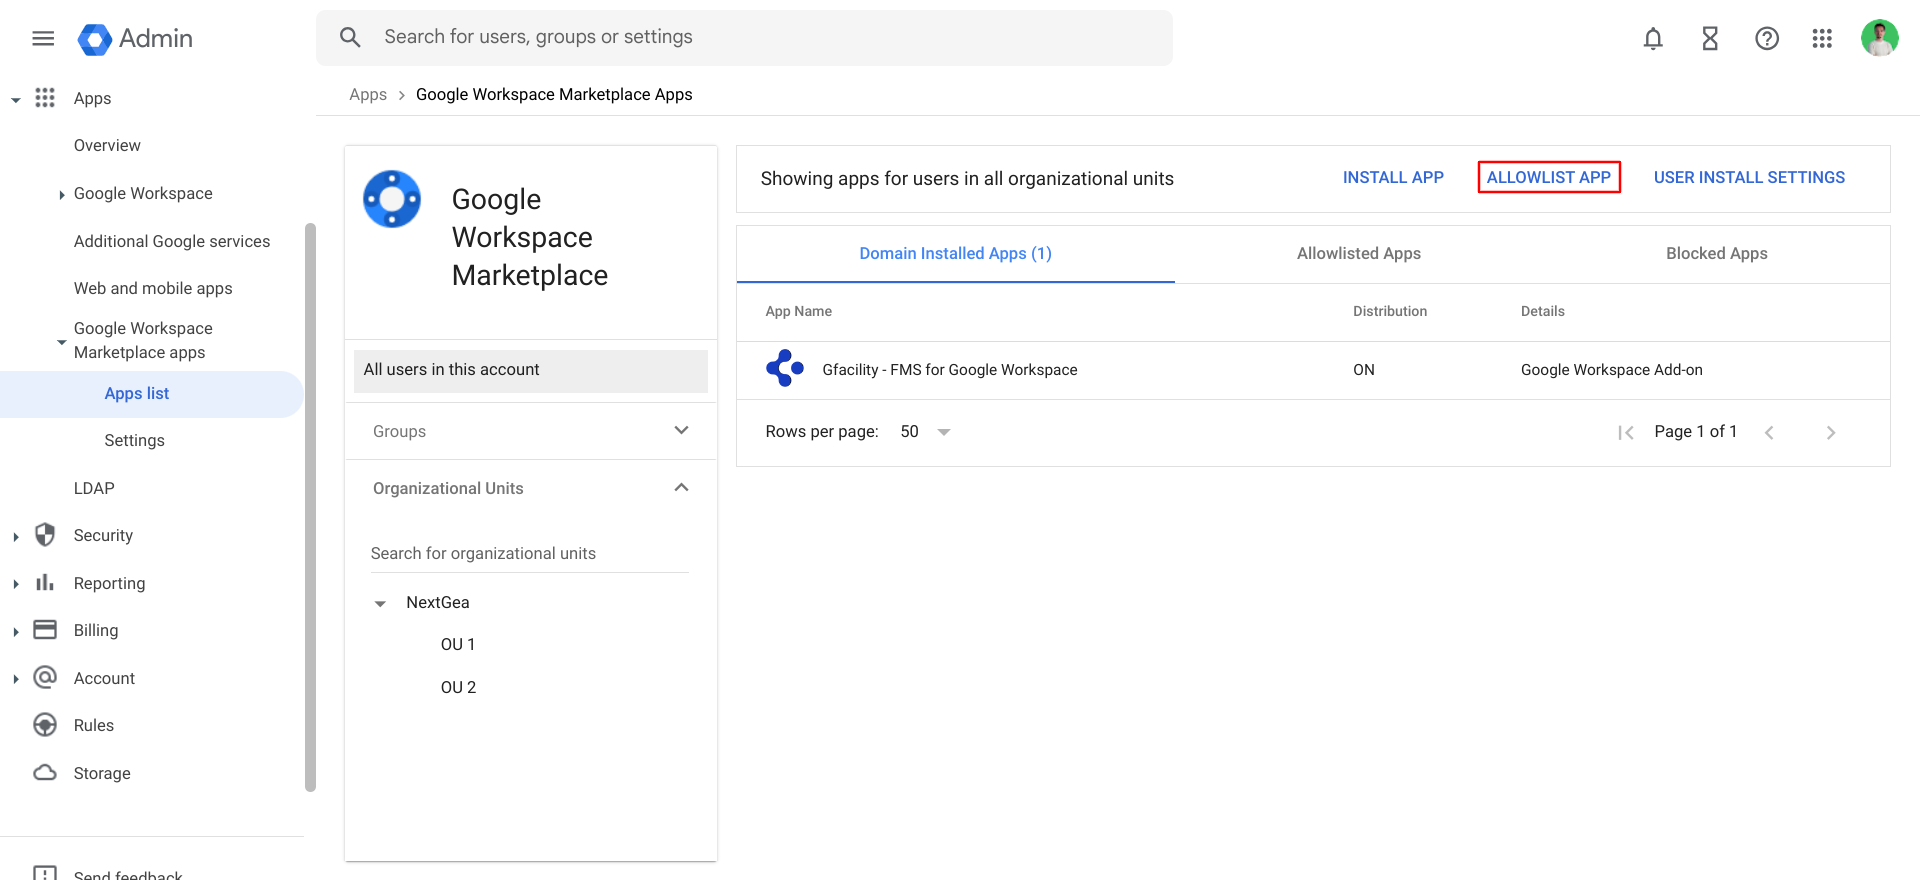Open the user account avatar
1920x880 pixels.
pos(1880,38)
